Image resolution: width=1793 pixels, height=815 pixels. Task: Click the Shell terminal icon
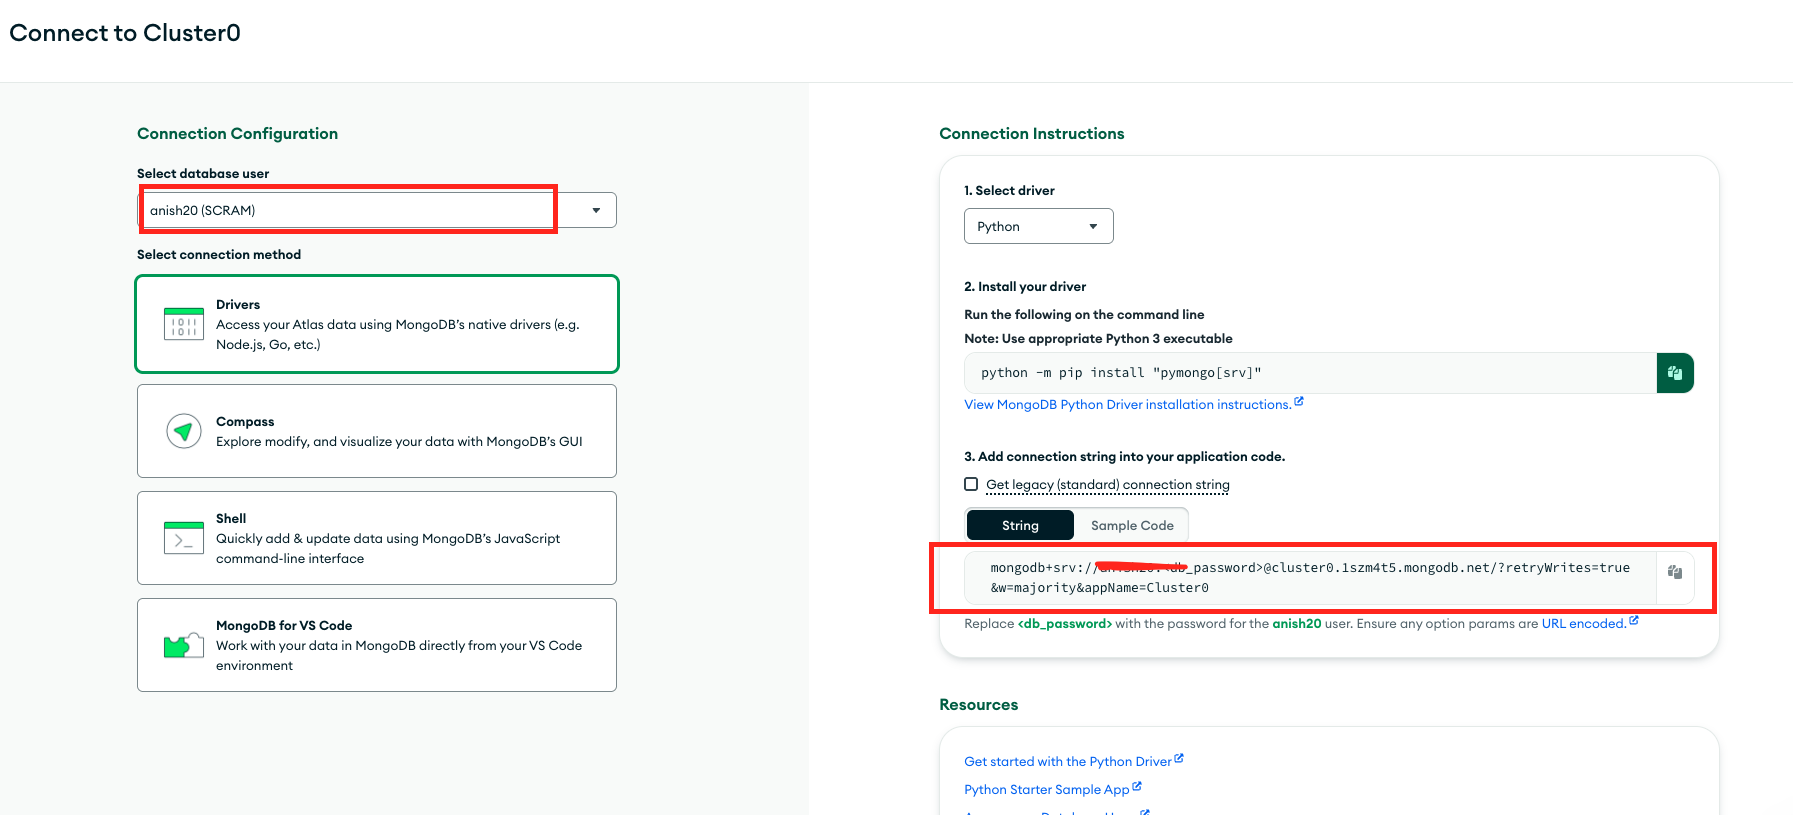tap(184, 538)
